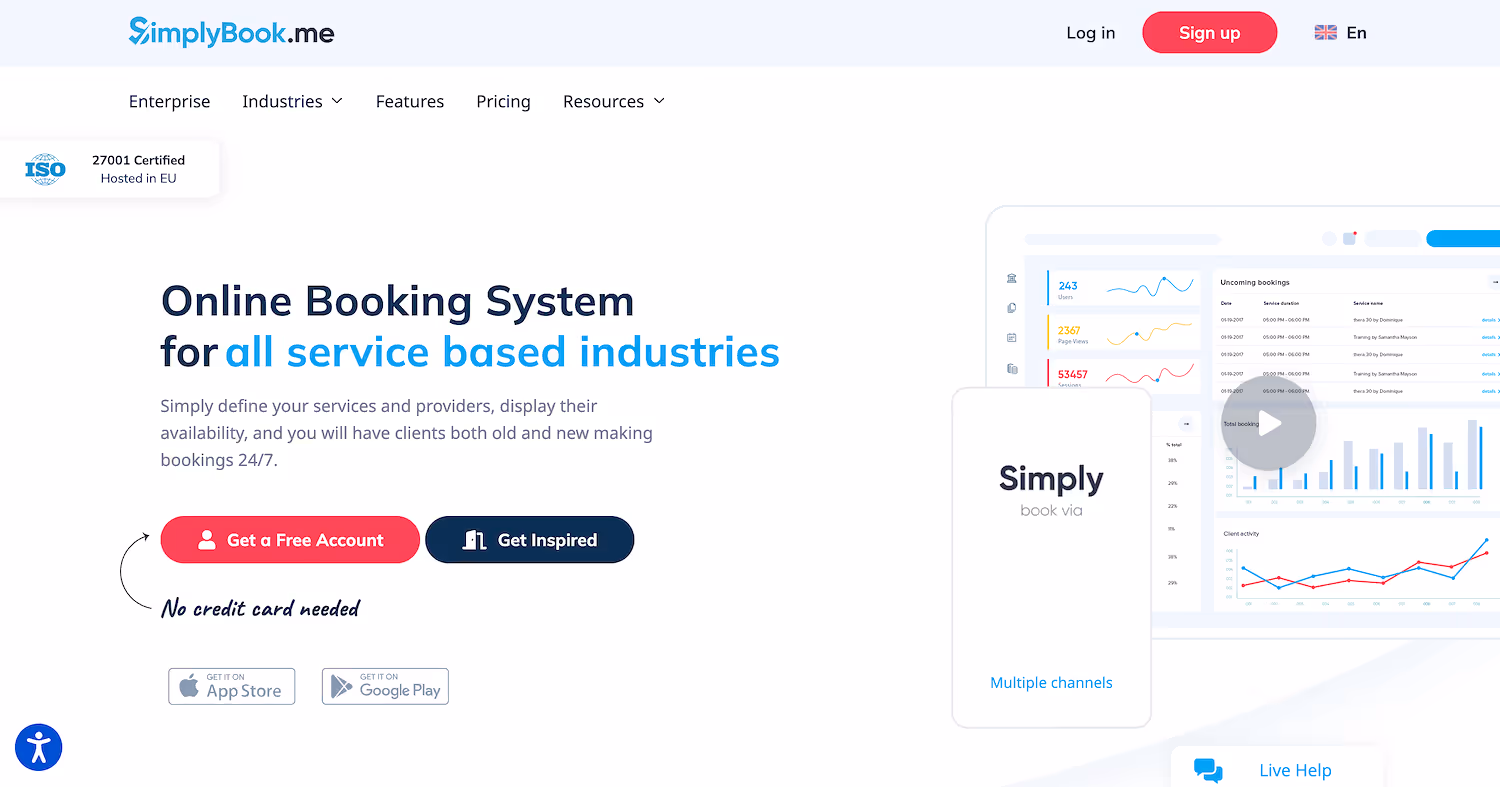Screen dimensions: 1500x787
Task: Click the UK flag language icon
Action: click(1325, 31)
